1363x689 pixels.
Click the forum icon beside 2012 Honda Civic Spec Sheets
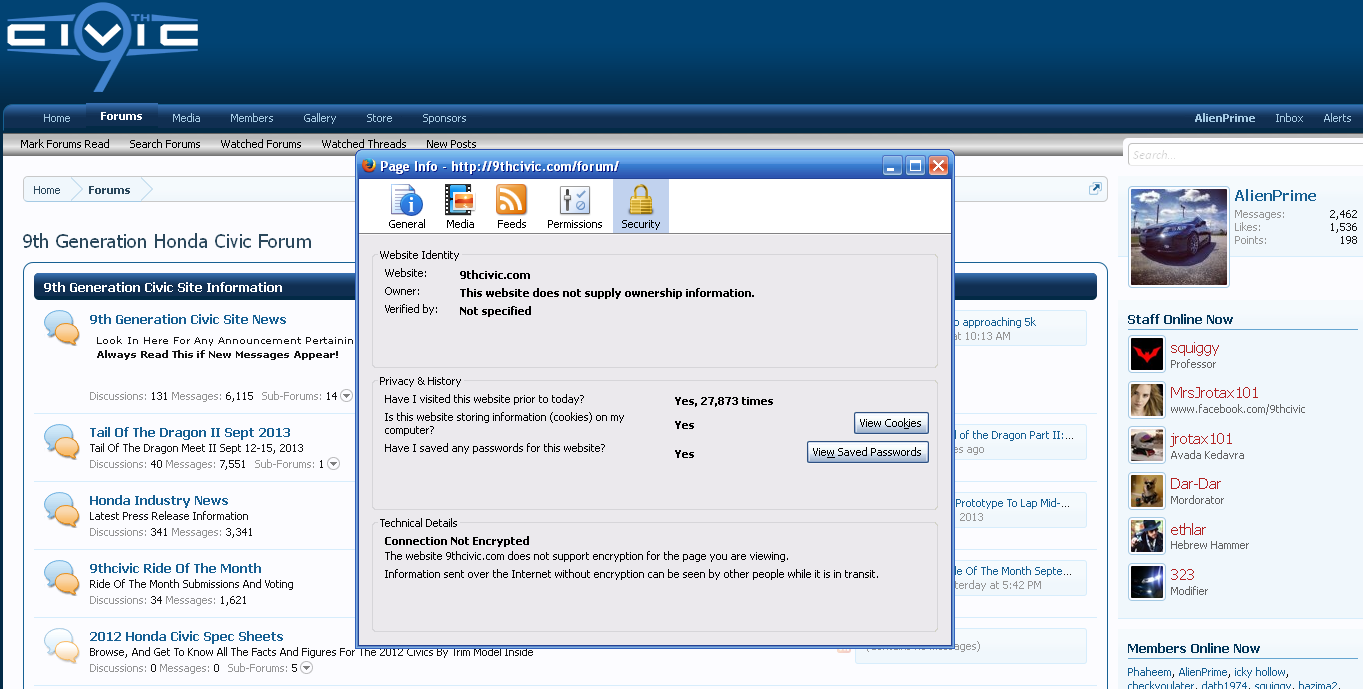tap(61, 646)
